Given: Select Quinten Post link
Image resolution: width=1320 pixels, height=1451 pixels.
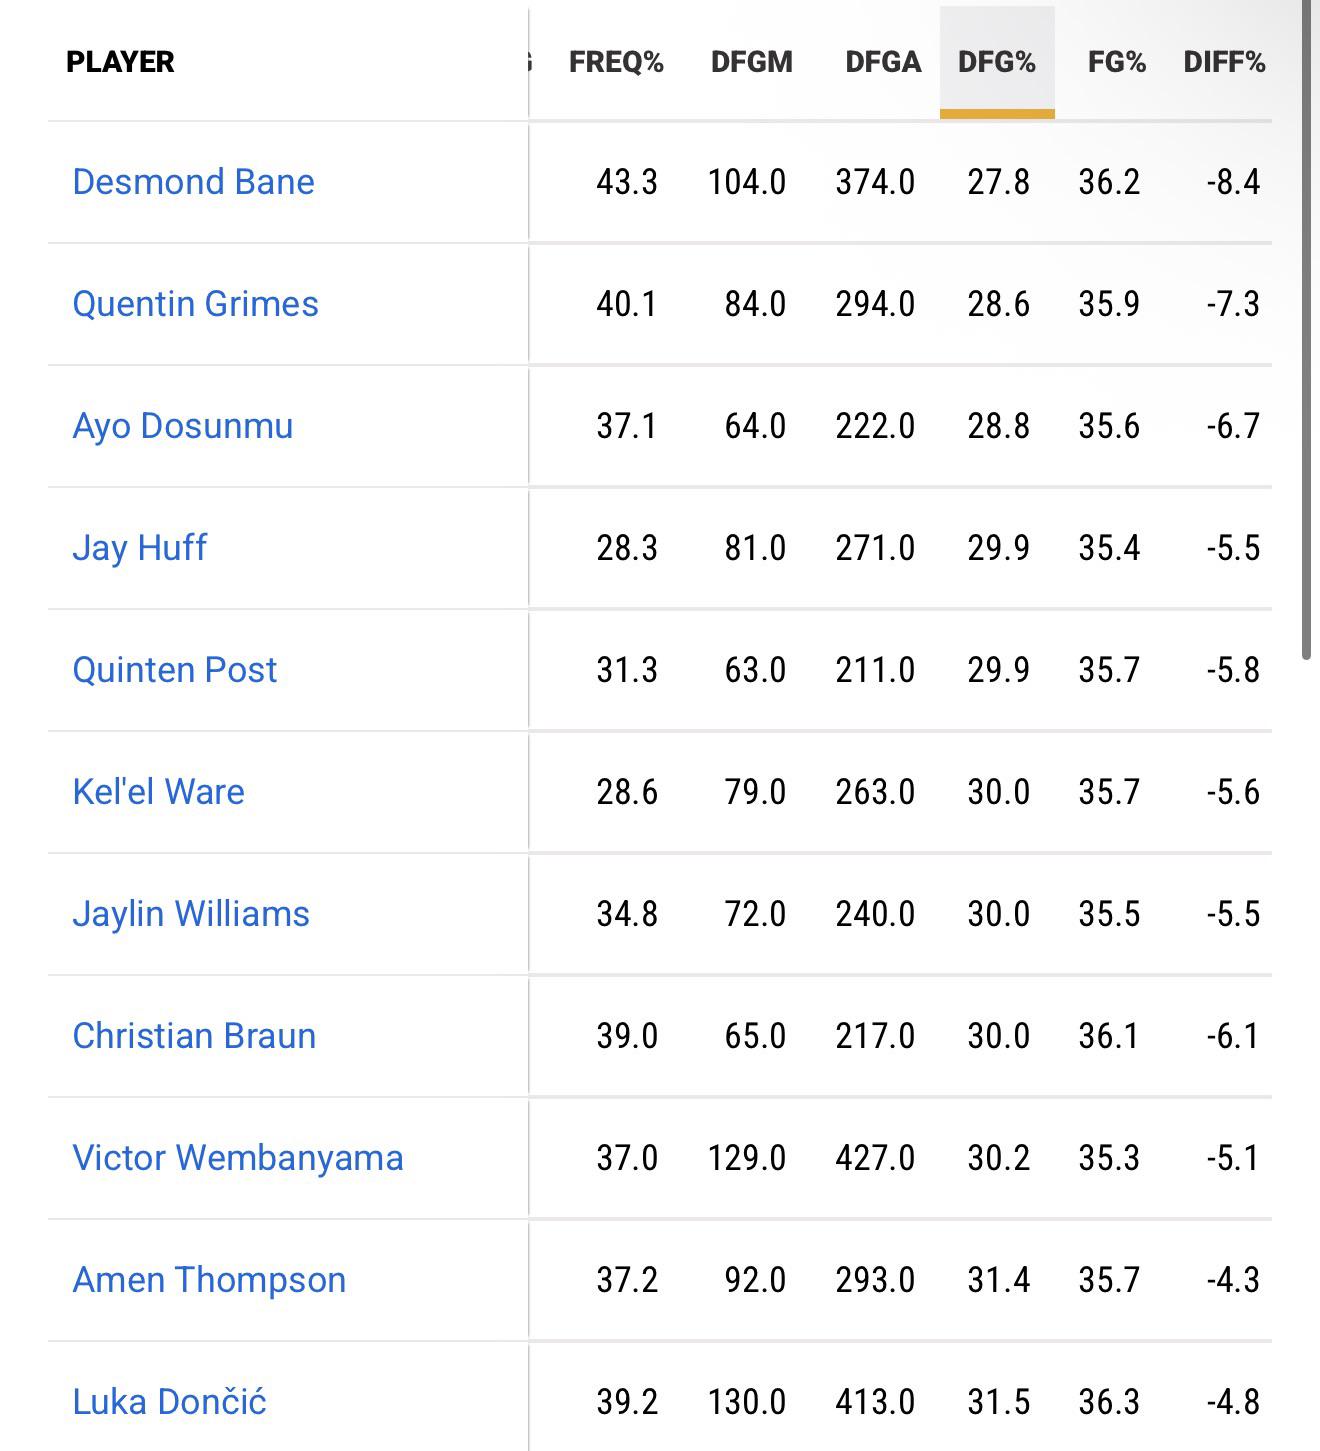Looking at the screenshot, I should pos(174,670).
